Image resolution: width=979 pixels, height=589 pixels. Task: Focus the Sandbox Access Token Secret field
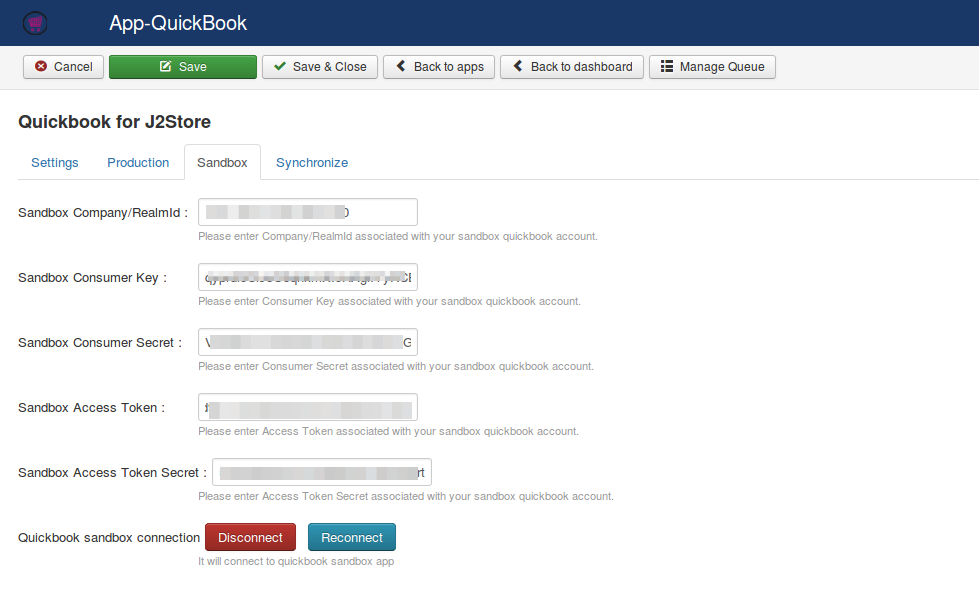(x=322, y=472)
